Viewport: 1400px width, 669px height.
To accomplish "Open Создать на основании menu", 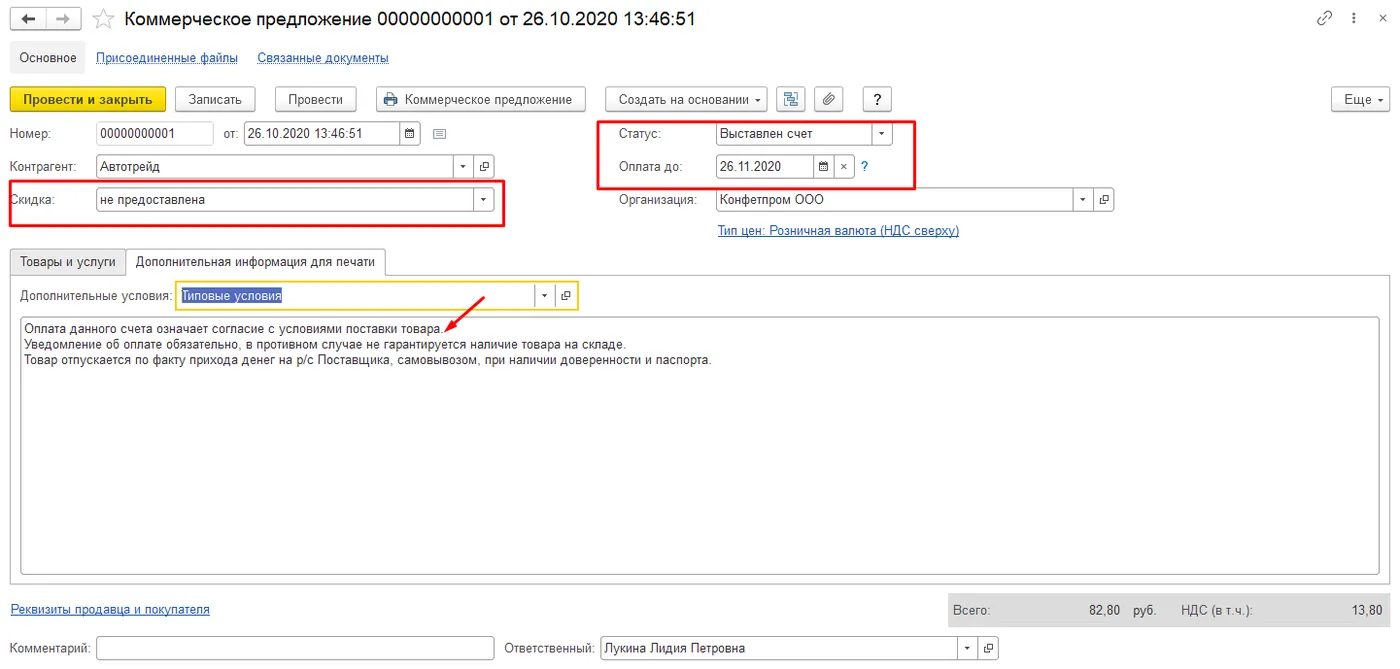I will (686, 99).
